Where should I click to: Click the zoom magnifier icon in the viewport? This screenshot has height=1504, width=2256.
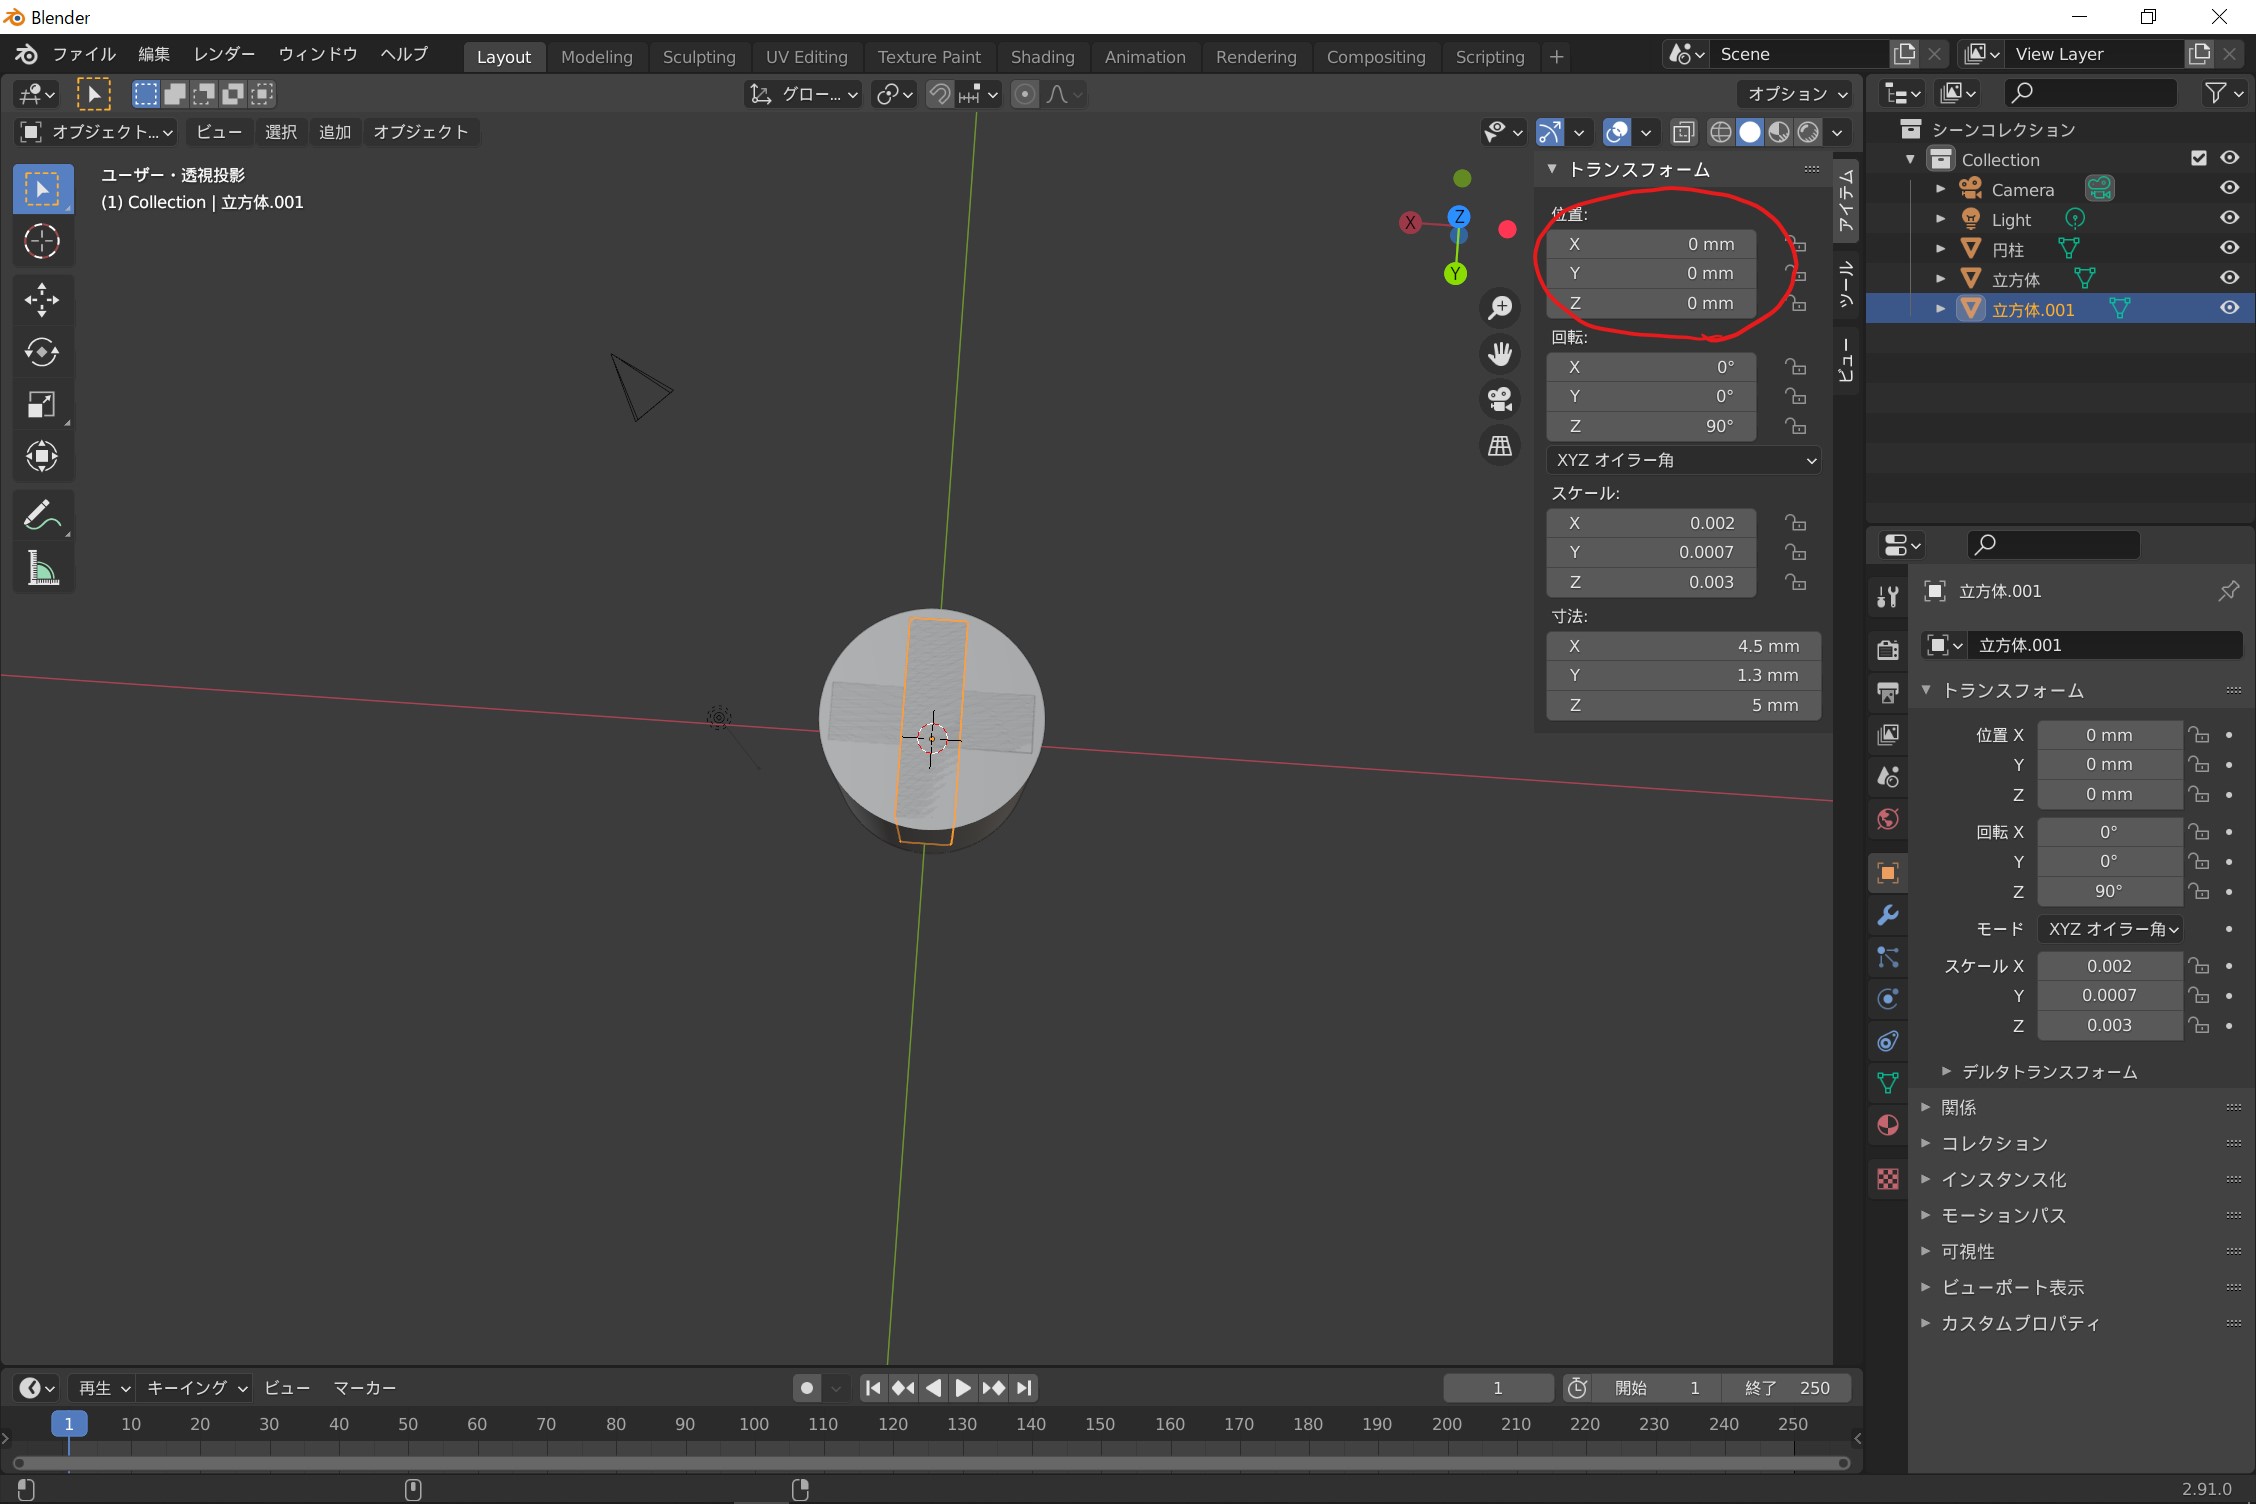click(1500, 307)
